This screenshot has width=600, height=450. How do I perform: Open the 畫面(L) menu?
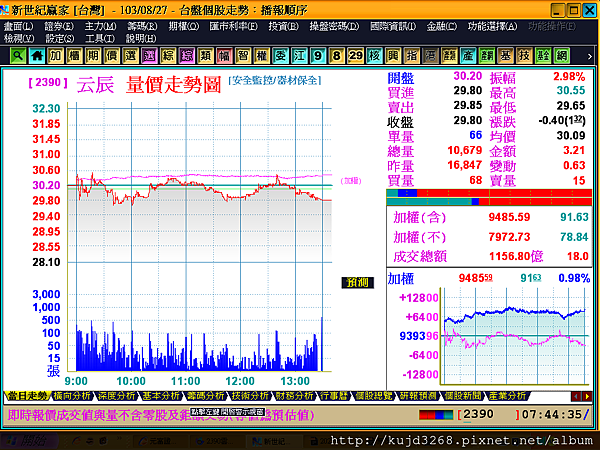[x=18, y=26]
